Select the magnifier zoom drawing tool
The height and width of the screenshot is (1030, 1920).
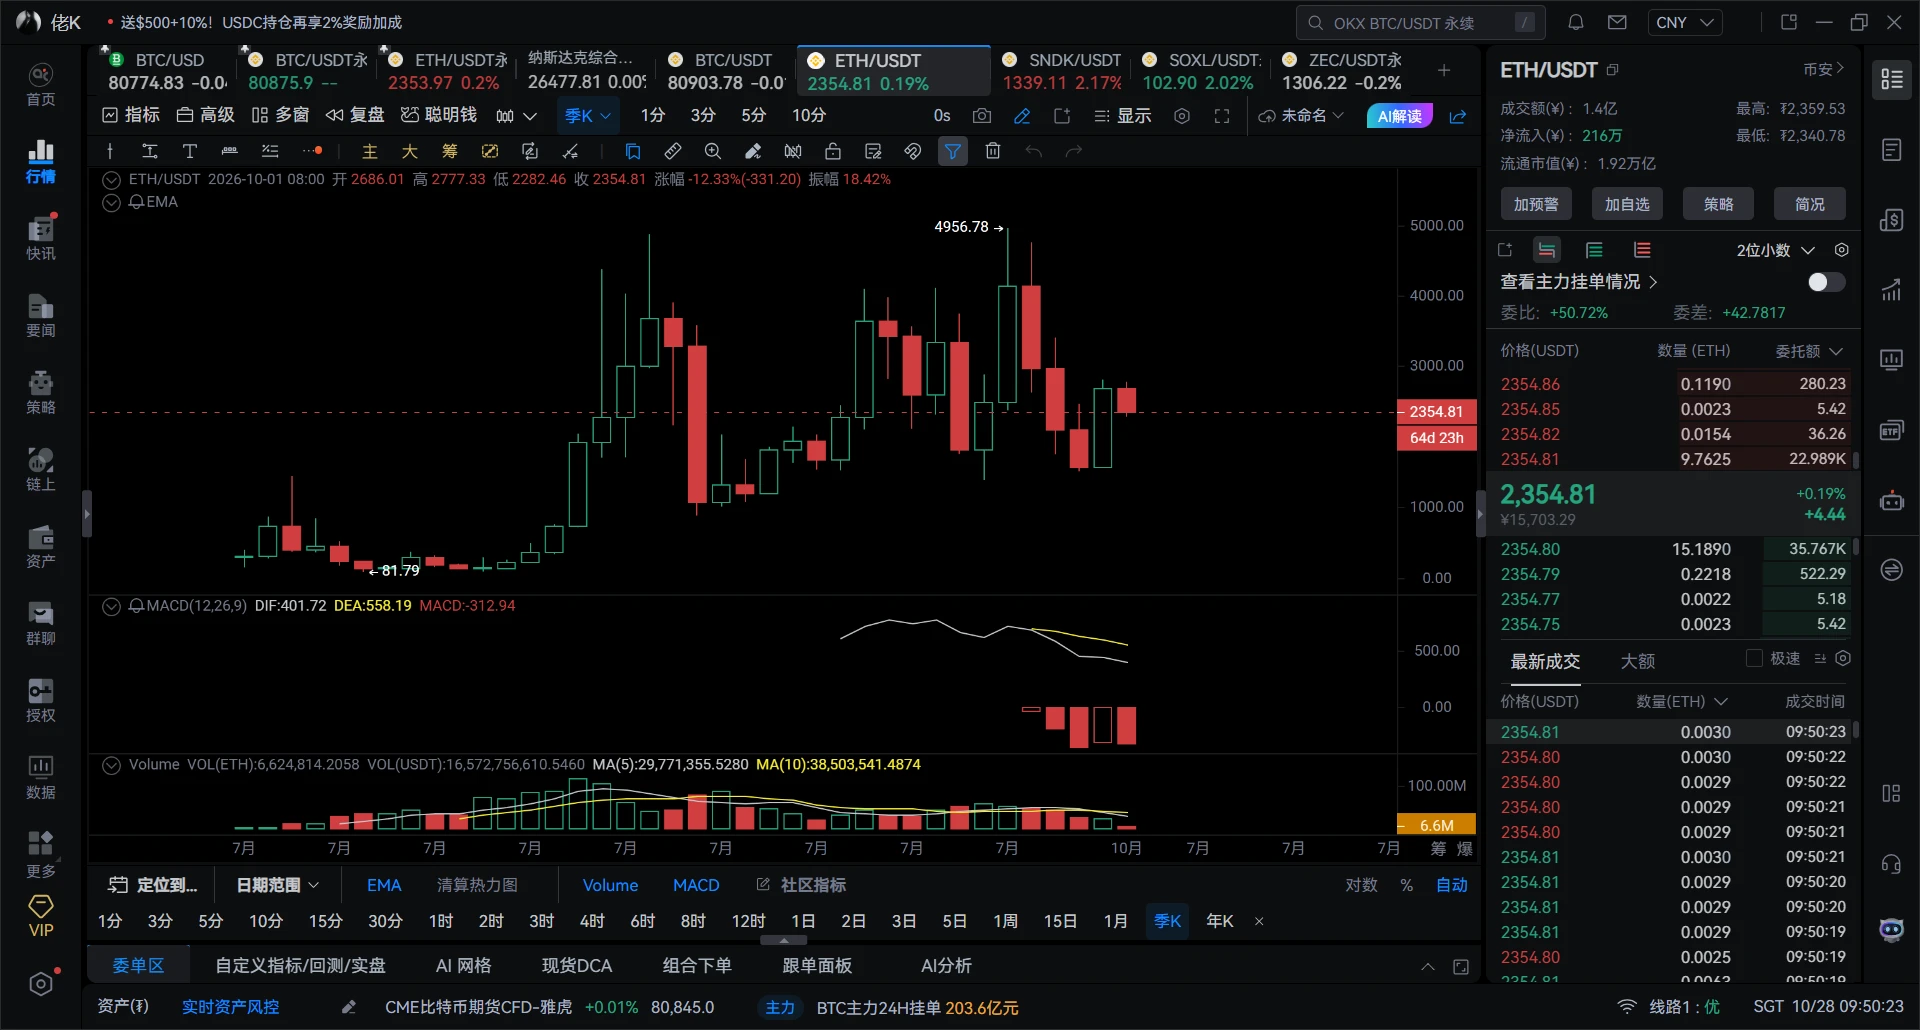coord(713,151)
